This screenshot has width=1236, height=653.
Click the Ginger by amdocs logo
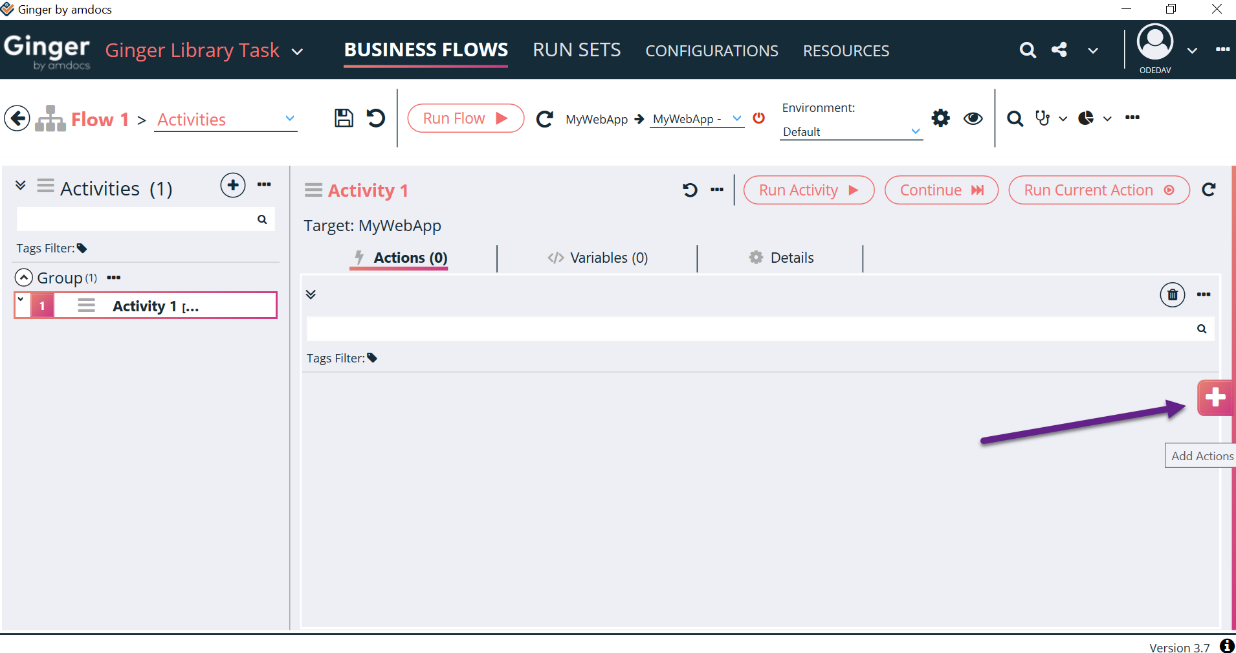(47, 52)
